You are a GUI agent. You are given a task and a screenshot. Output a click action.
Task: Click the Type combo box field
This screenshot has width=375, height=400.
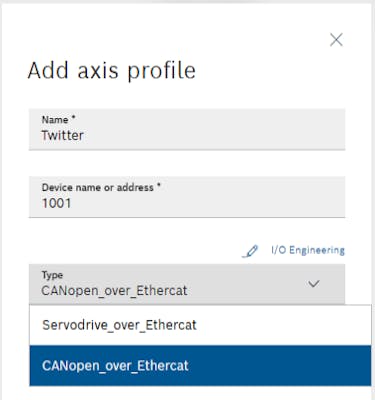187,284
